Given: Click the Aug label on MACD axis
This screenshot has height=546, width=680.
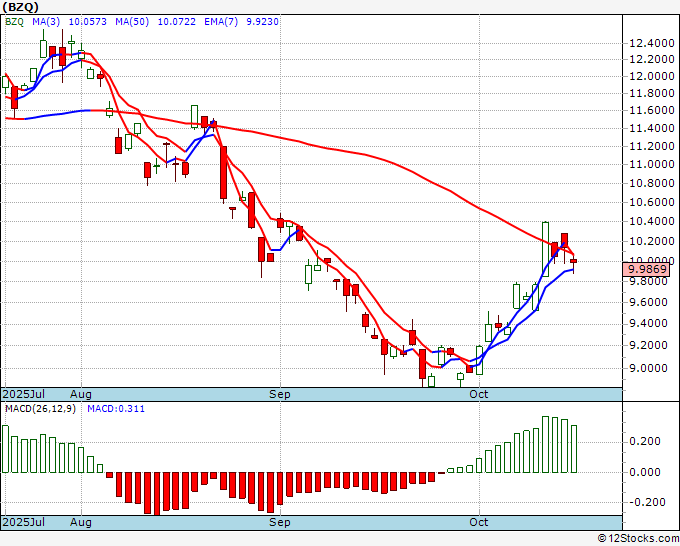Looking at the screenshot, I should (x=81, y=522).
